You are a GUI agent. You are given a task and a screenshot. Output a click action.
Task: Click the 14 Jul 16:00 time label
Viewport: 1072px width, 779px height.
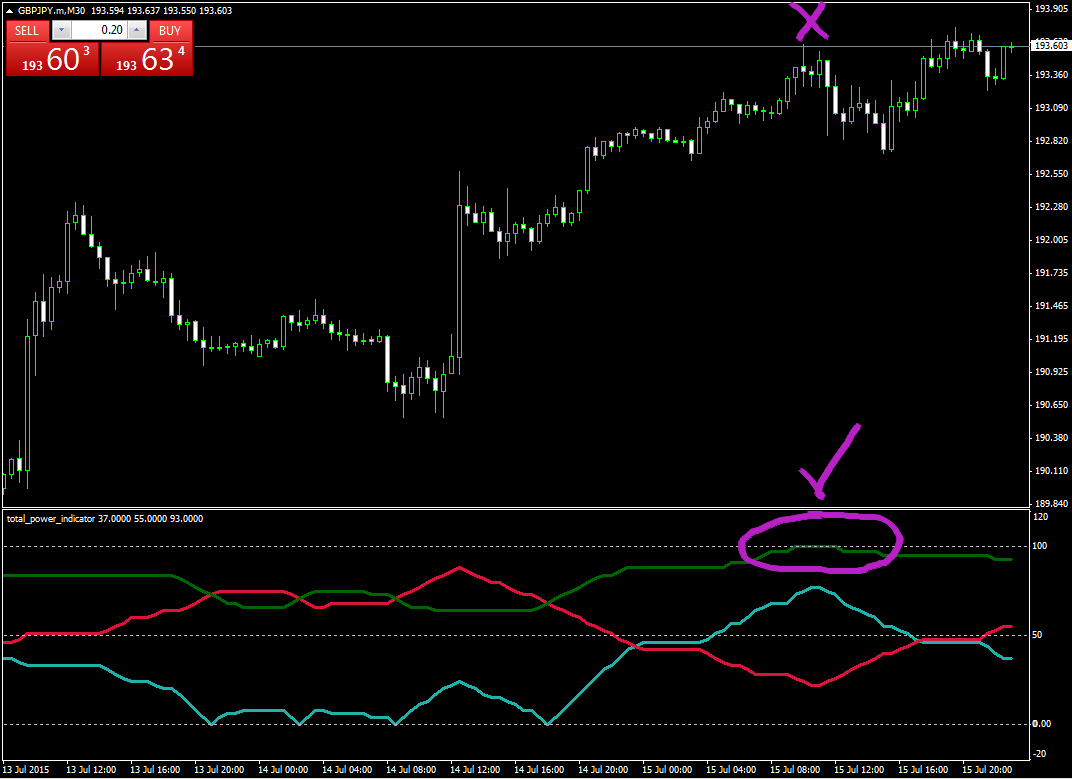click(539, 770)
